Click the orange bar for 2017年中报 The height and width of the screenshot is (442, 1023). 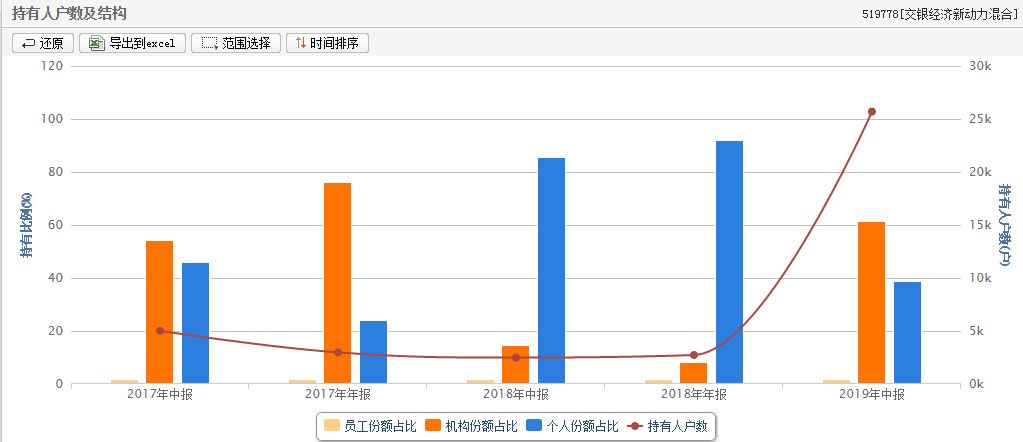point(160,311)
